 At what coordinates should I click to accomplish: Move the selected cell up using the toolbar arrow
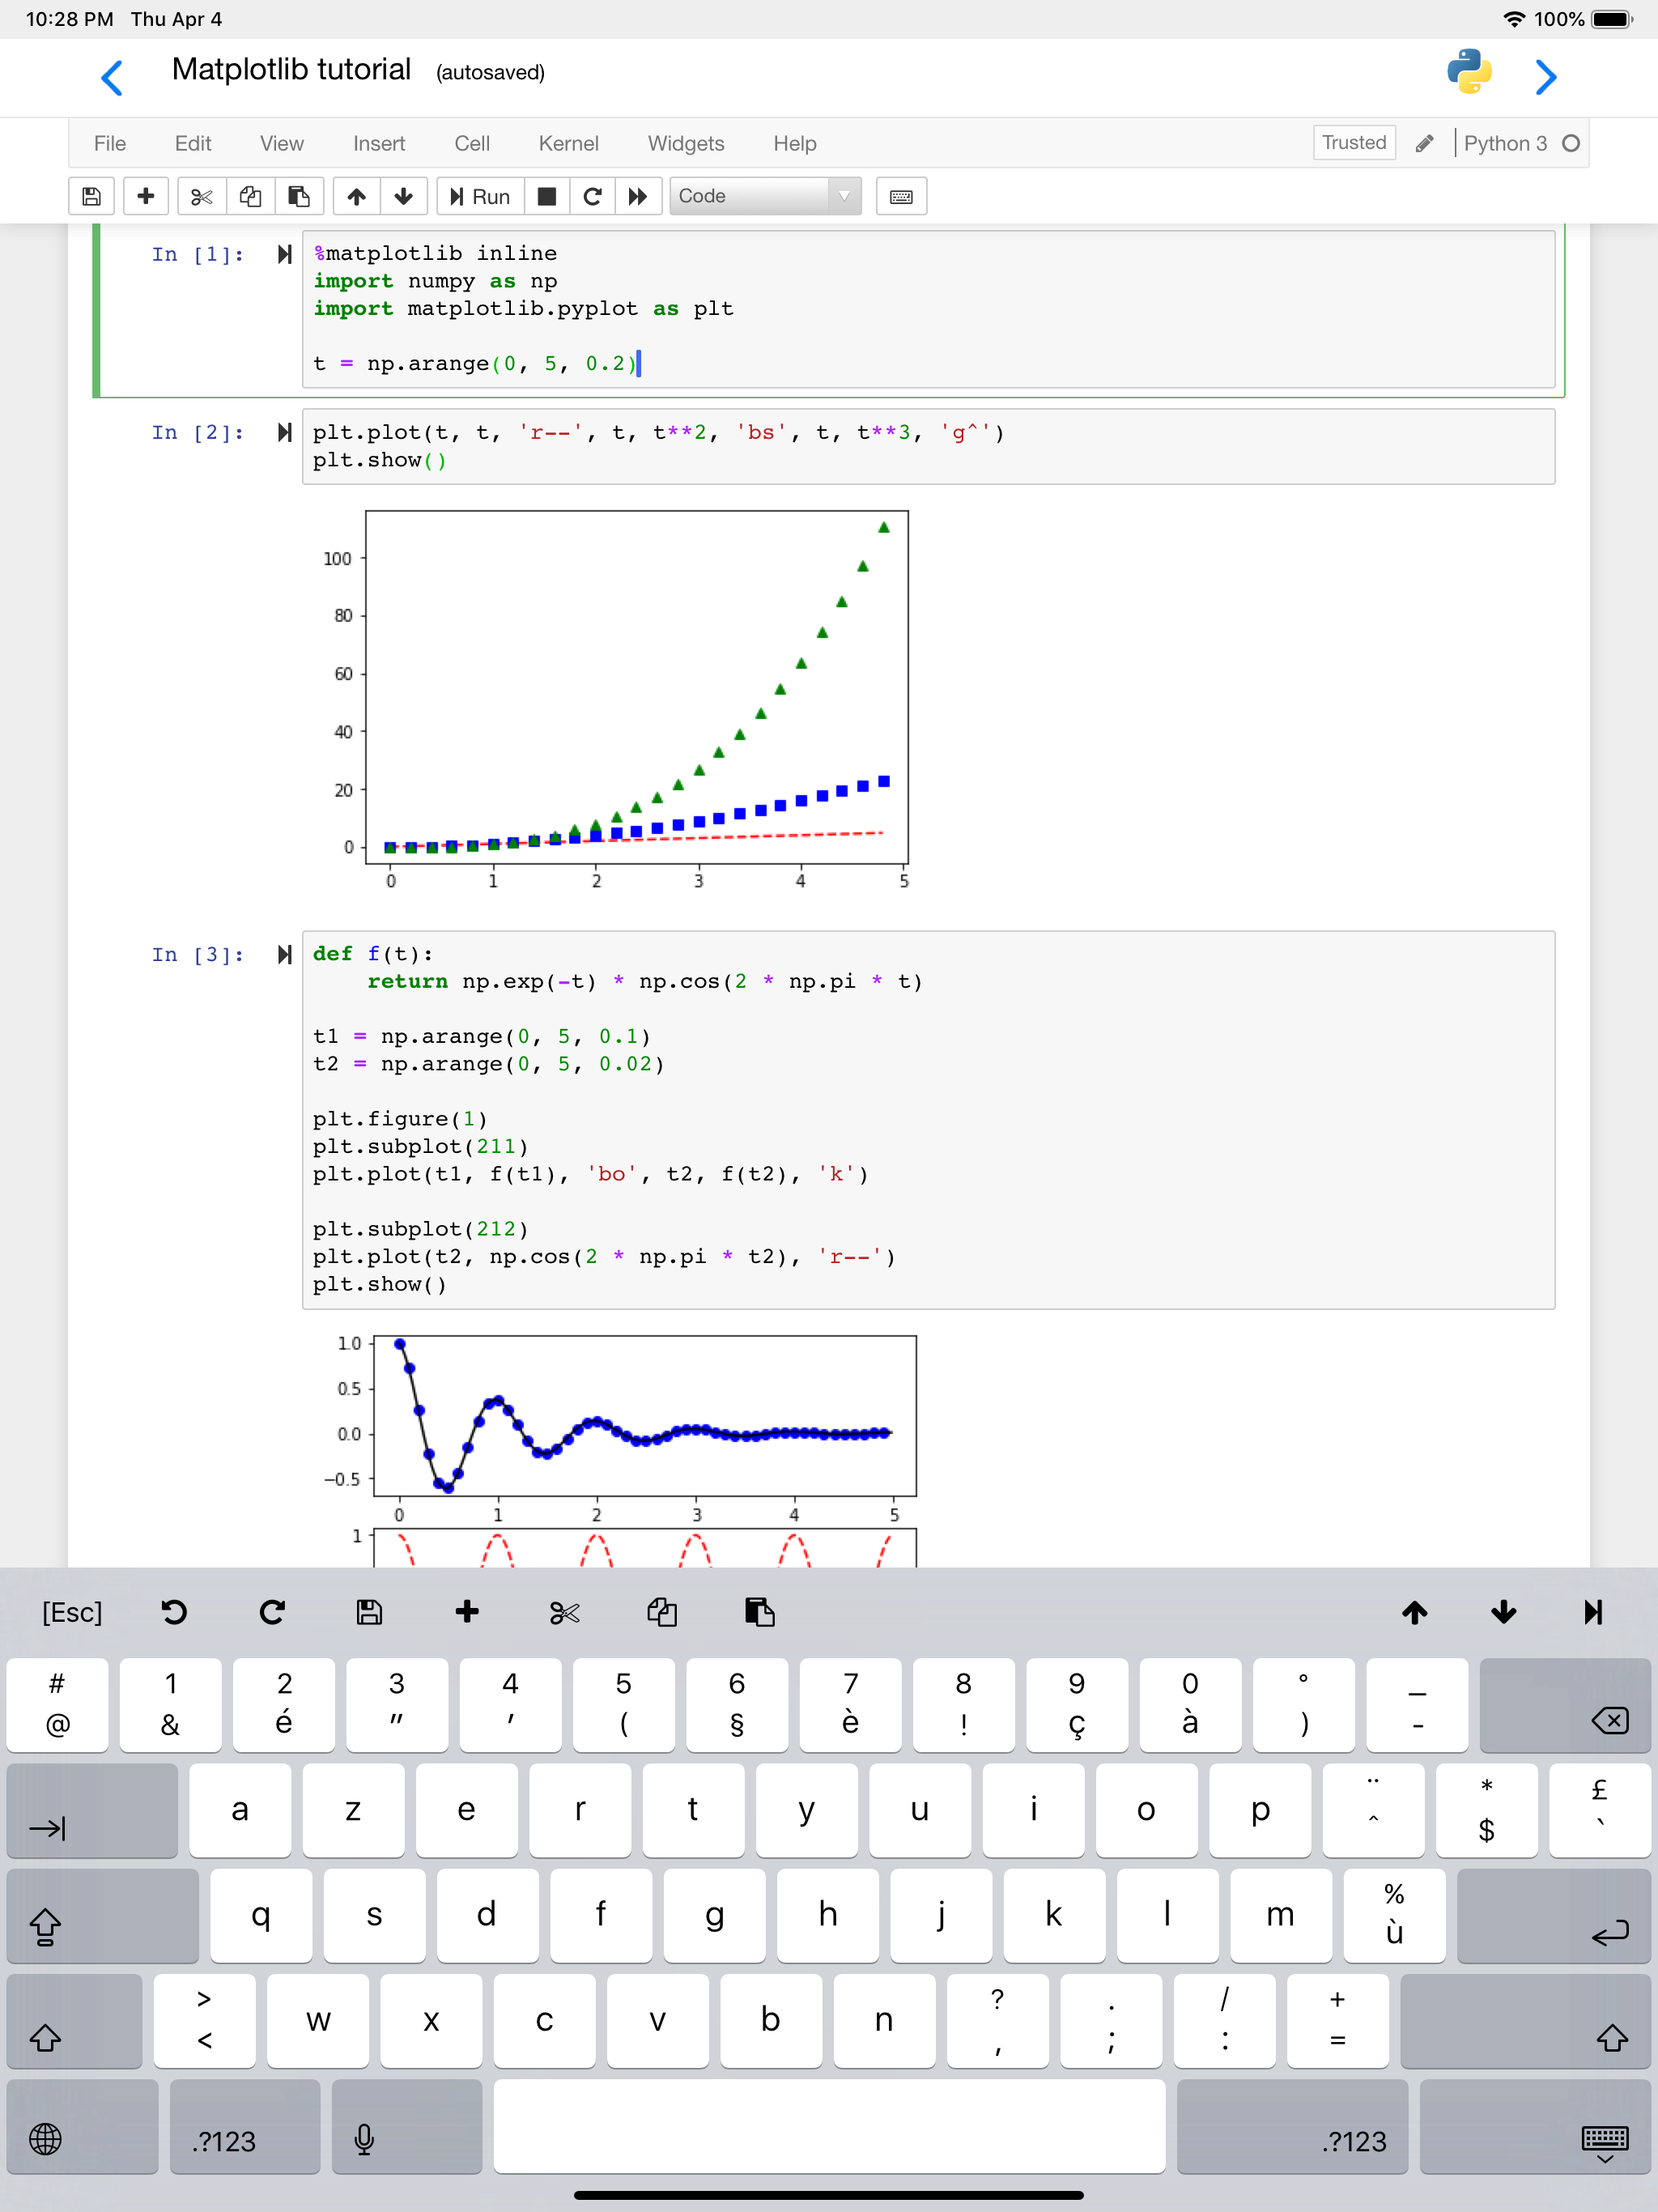(356, 196)
